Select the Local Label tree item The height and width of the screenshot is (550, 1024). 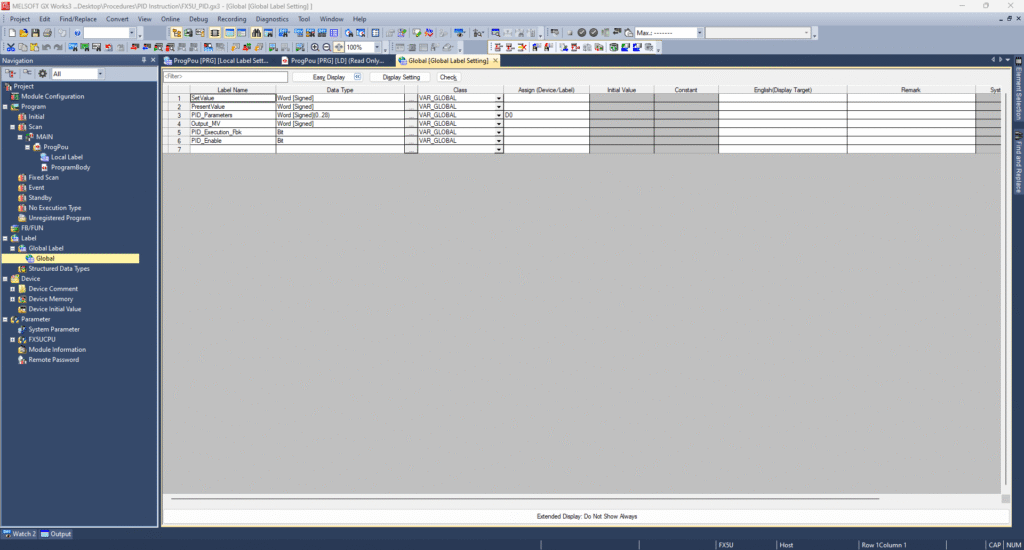pos(67,157)
